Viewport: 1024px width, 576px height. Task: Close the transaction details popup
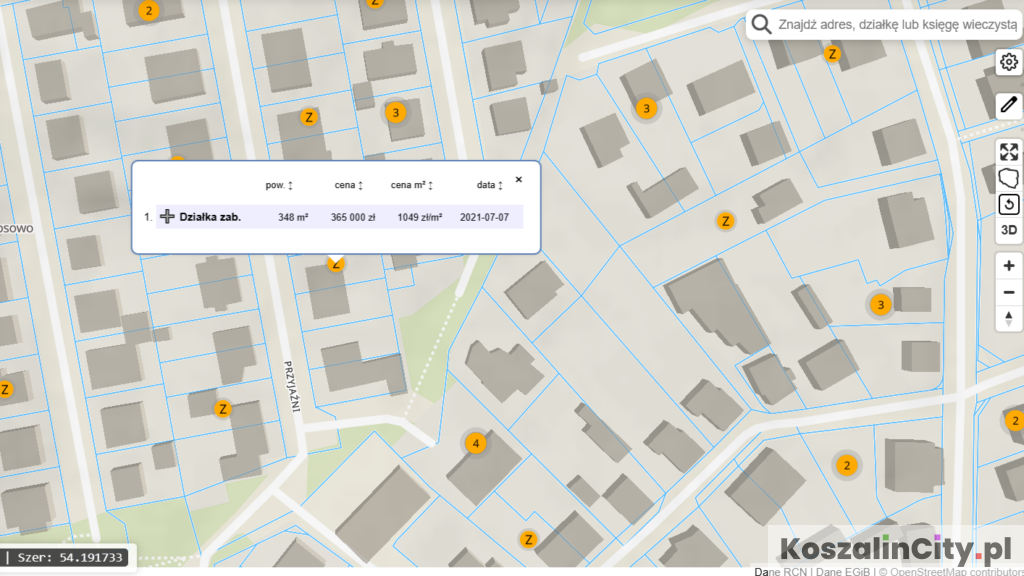[x=518, y=180]
